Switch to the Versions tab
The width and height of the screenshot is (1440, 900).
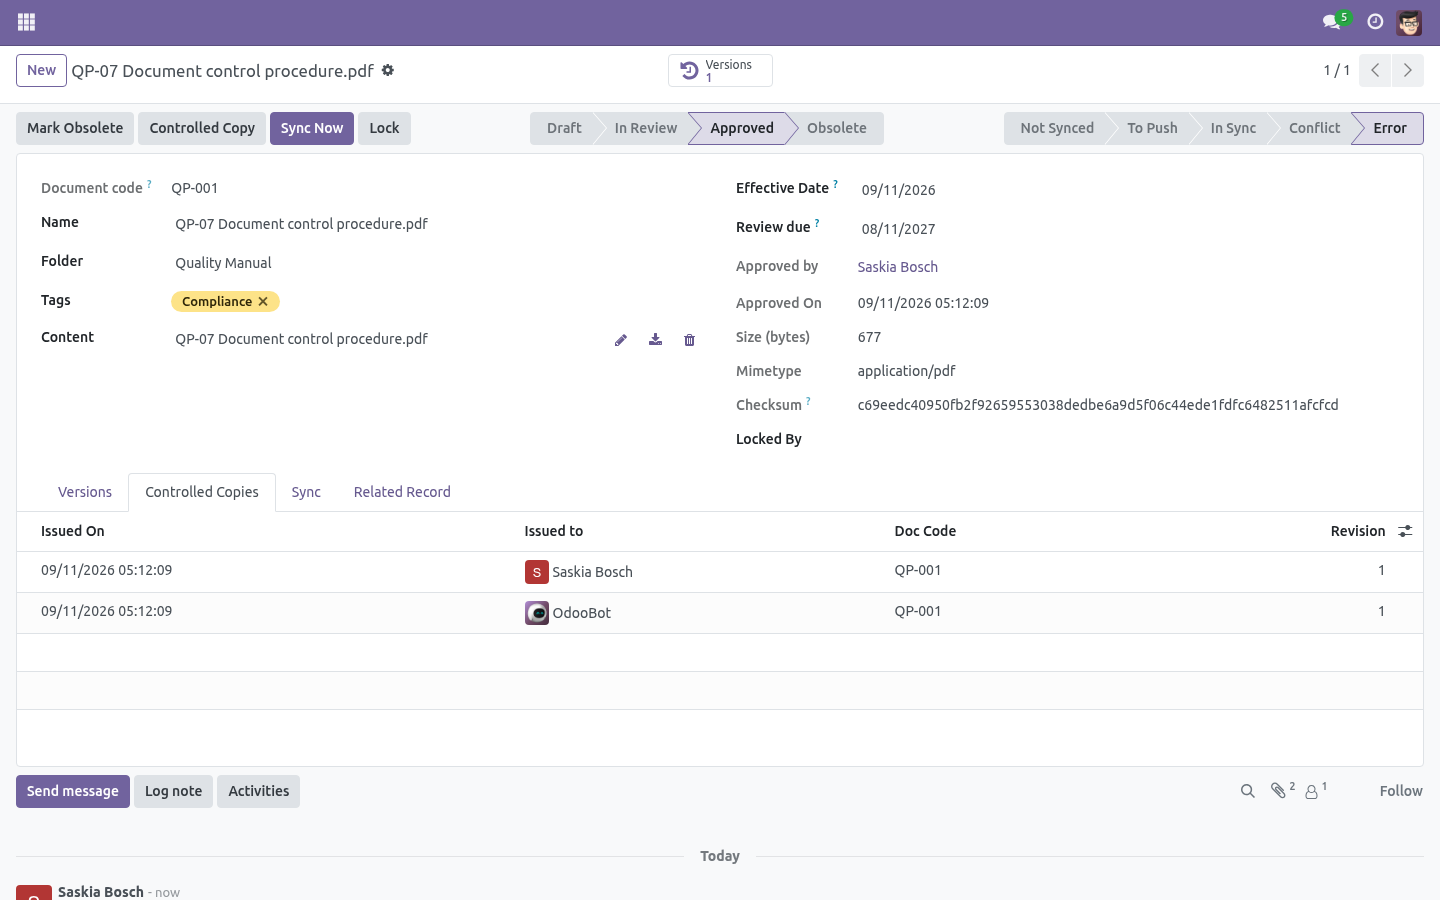[85, 492]
